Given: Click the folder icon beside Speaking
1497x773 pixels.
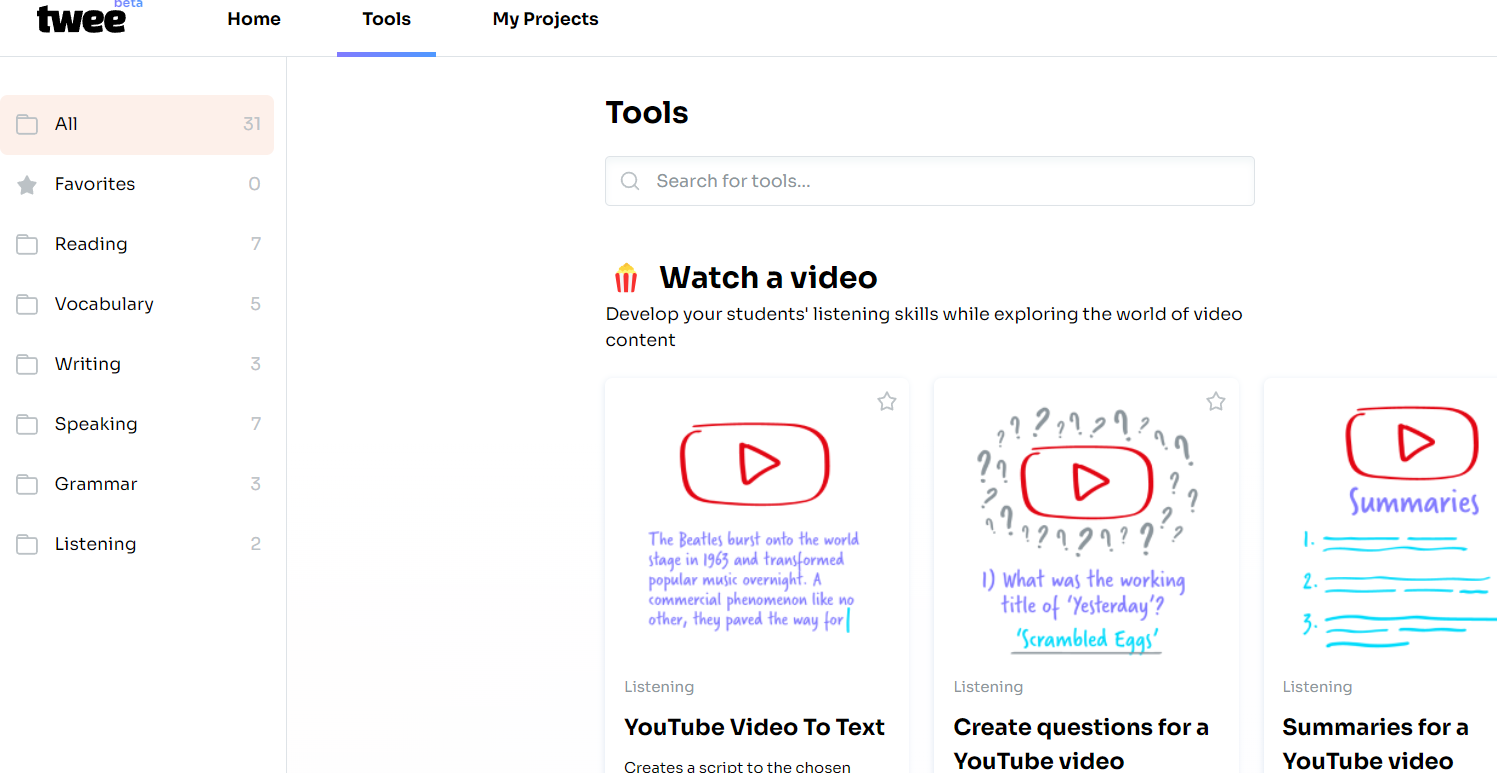Looking at the screenshot, I should (27, 425).
